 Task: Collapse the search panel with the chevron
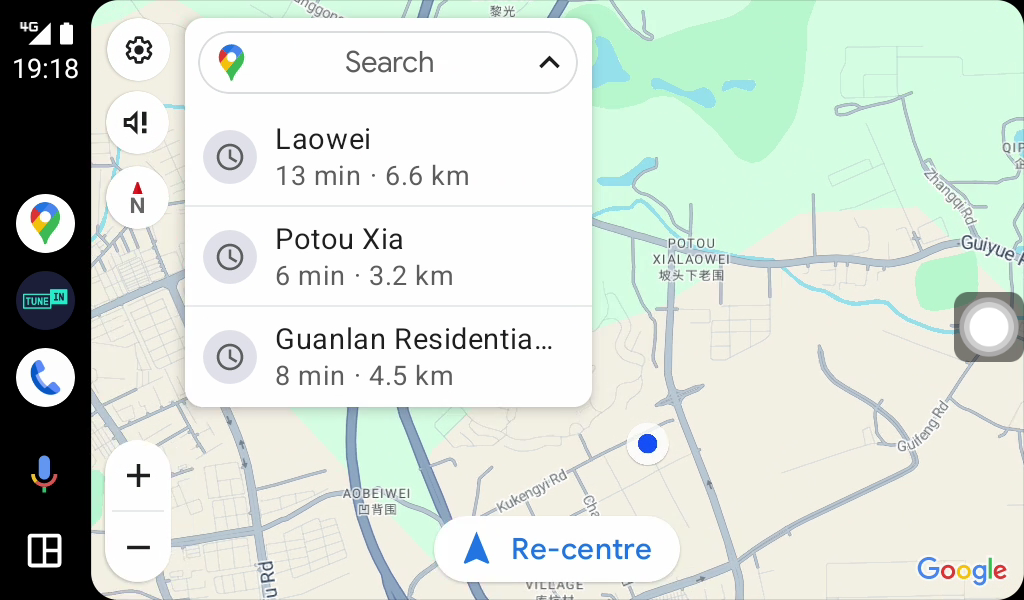click(549, 63)
